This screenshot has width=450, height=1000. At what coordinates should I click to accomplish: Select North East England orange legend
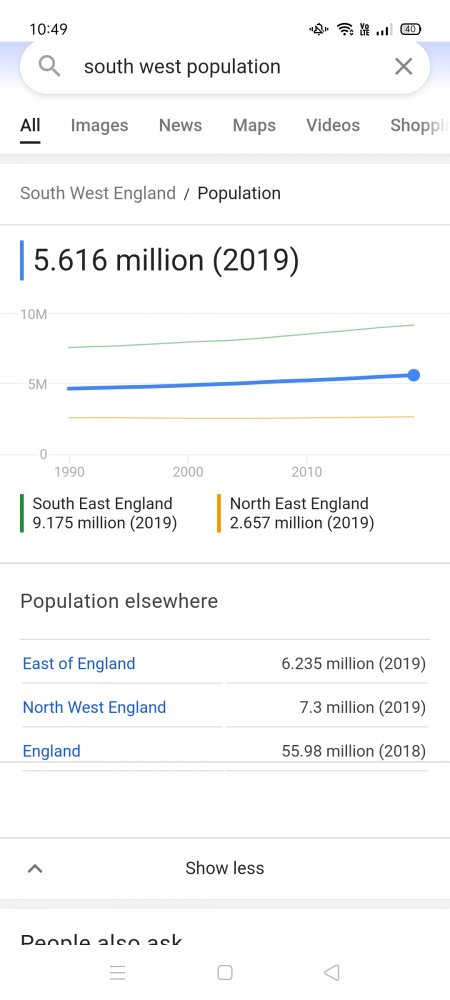pyautogui.click(x=296, y=513)
